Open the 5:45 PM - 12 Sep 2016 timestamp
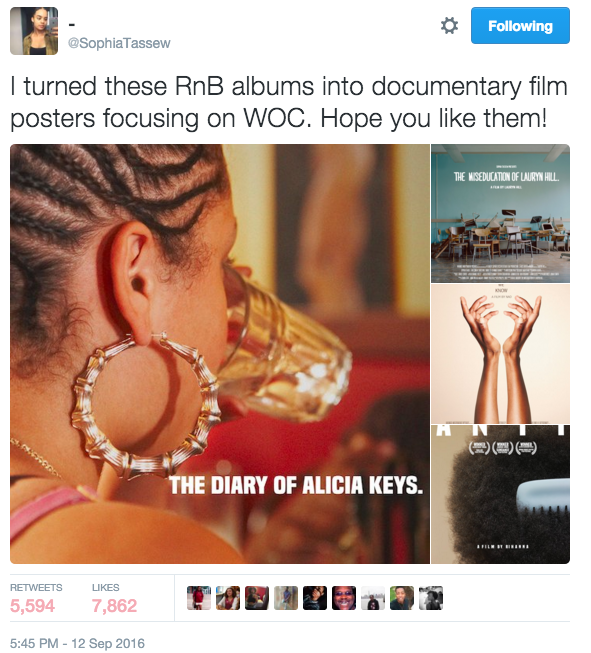591x653 pixels. [x=77, y=643]
